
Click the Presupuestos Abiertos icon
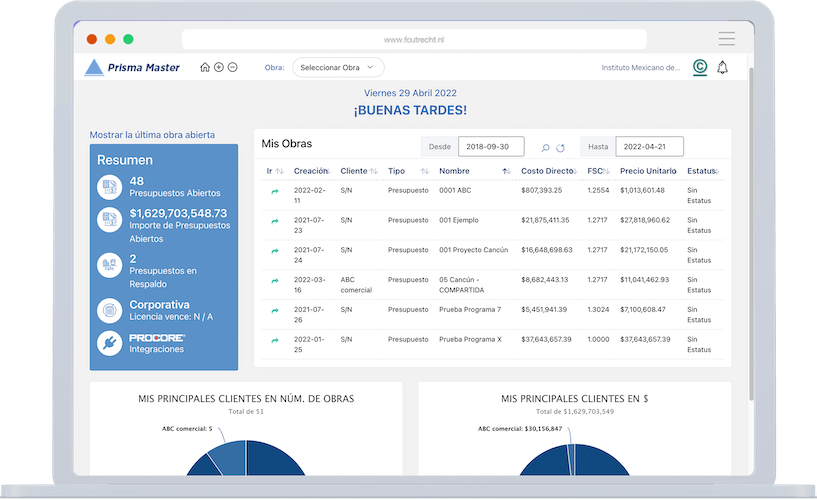[x=109, y=187]
